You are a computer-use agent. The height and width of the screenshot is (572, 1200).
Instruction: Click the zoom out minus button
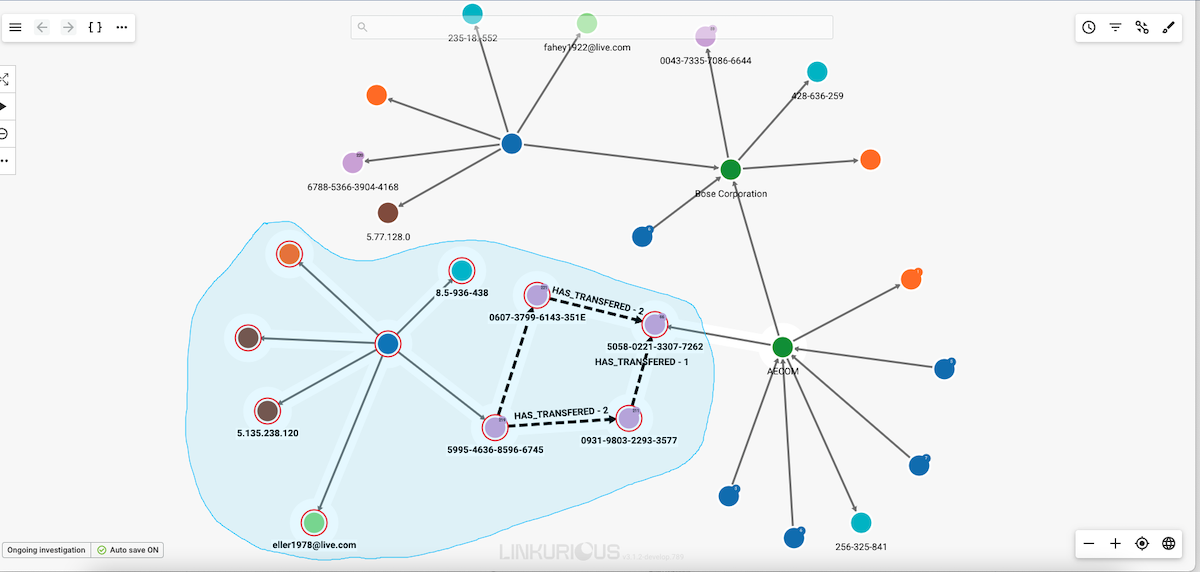1089,543
